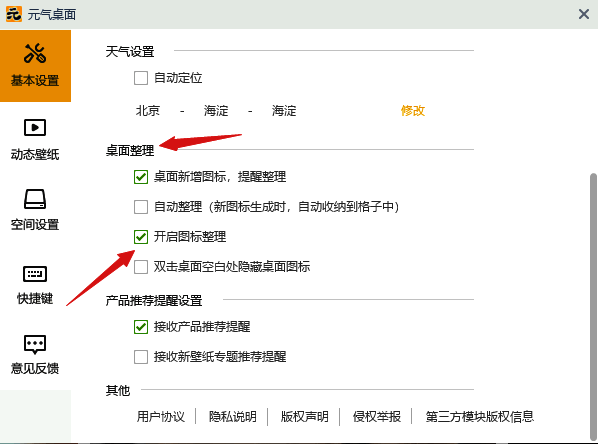This screenshot has height=444, width=598.
Task: Switch to 动态壁纸 tab label
Action: click(35, 154)
